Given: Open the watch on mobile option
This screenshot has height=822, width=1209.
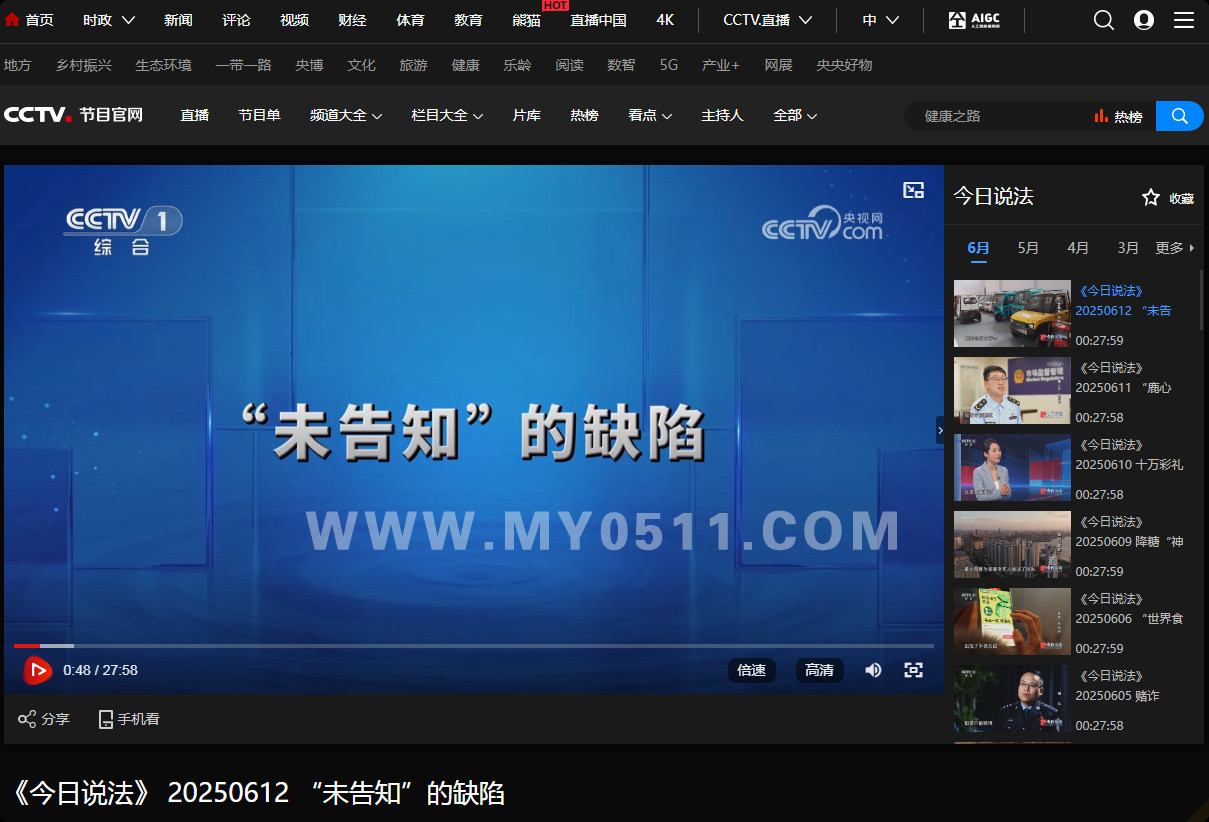Looking at the screenshot, I should point(106,719).
